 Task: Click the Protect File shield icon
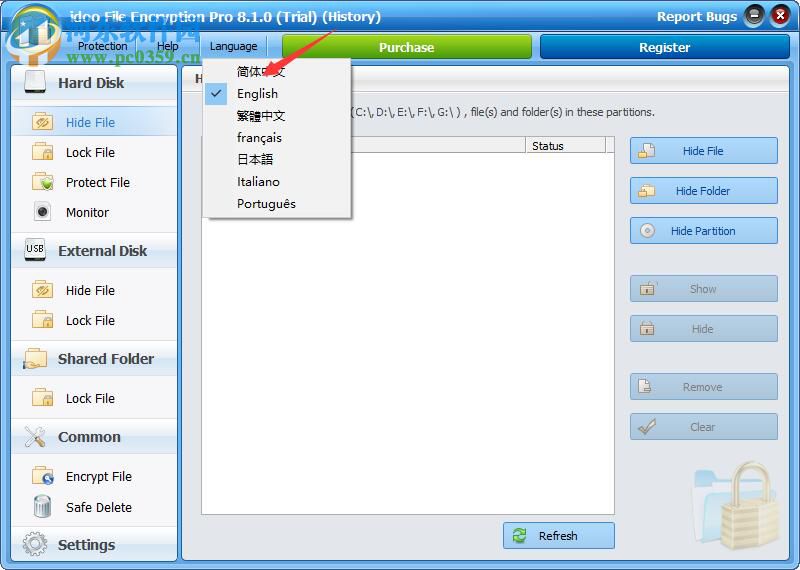42,182
